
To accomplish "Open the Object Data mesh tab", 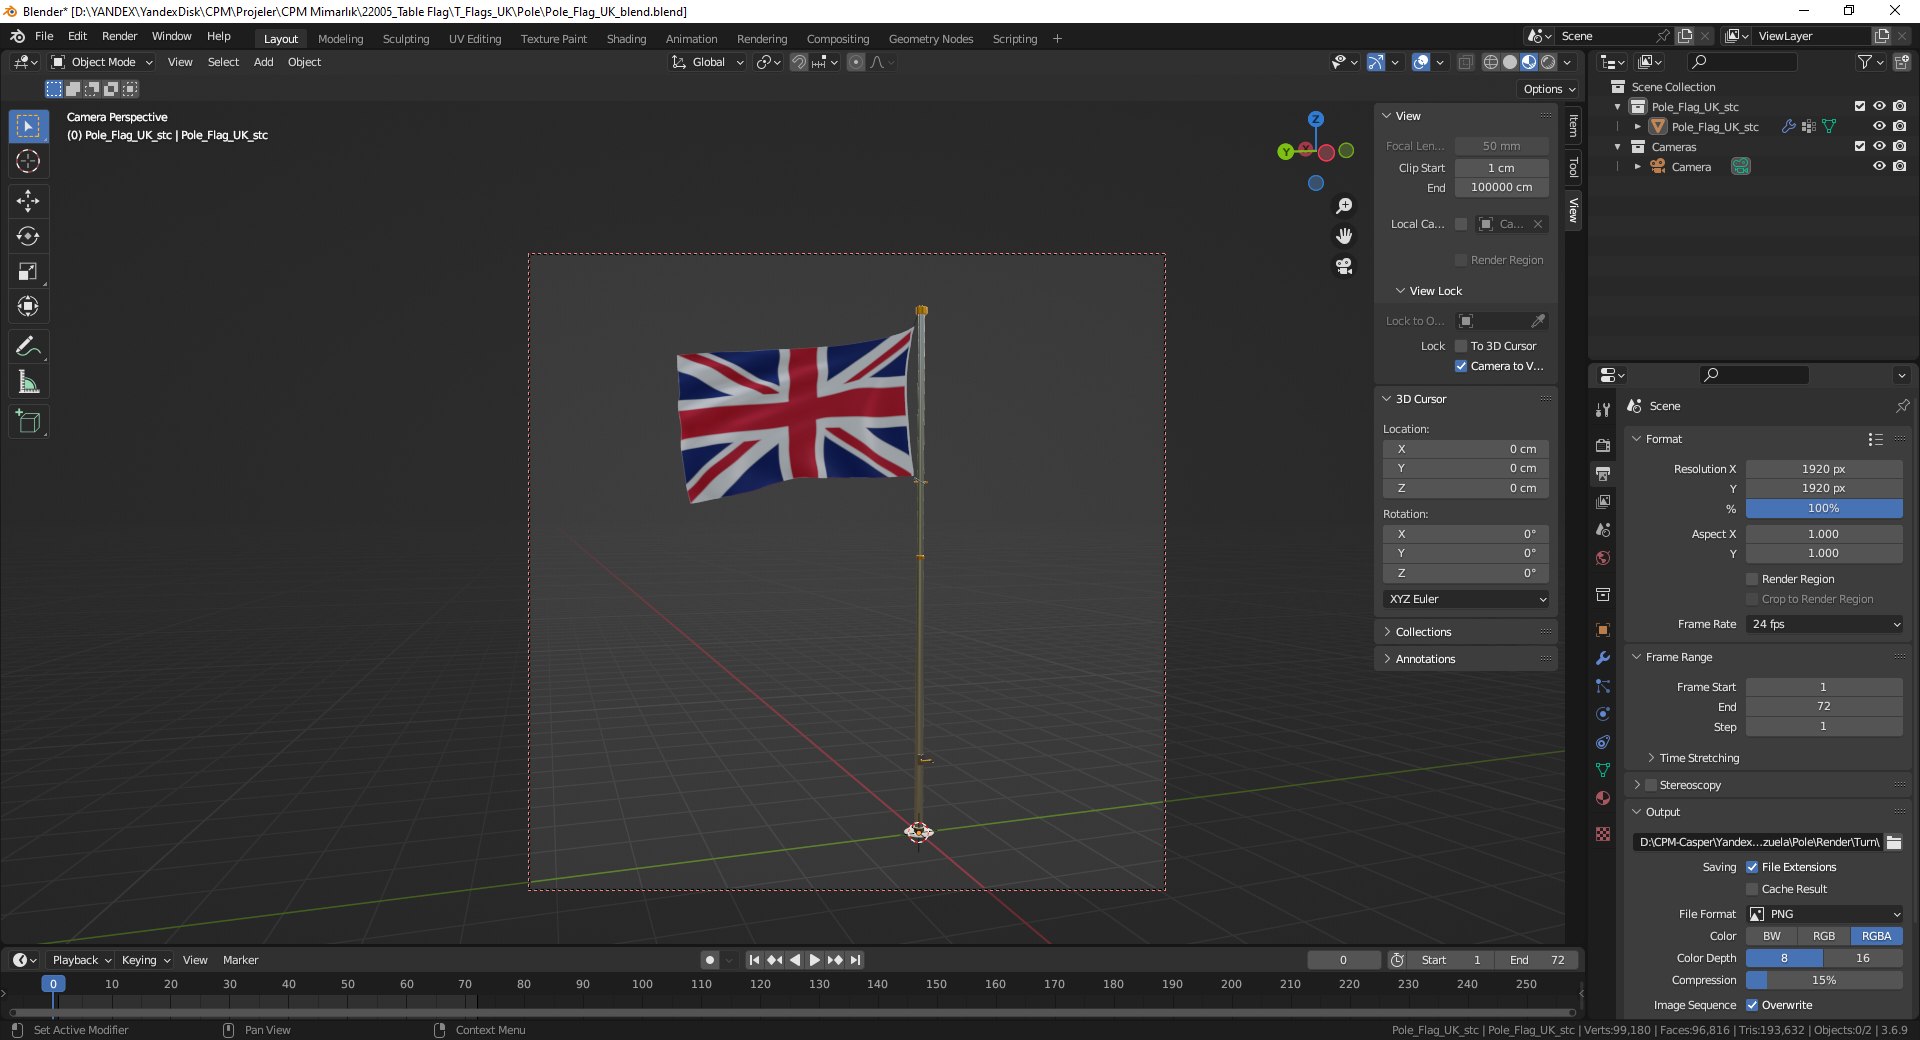I will click(1603, 770).
